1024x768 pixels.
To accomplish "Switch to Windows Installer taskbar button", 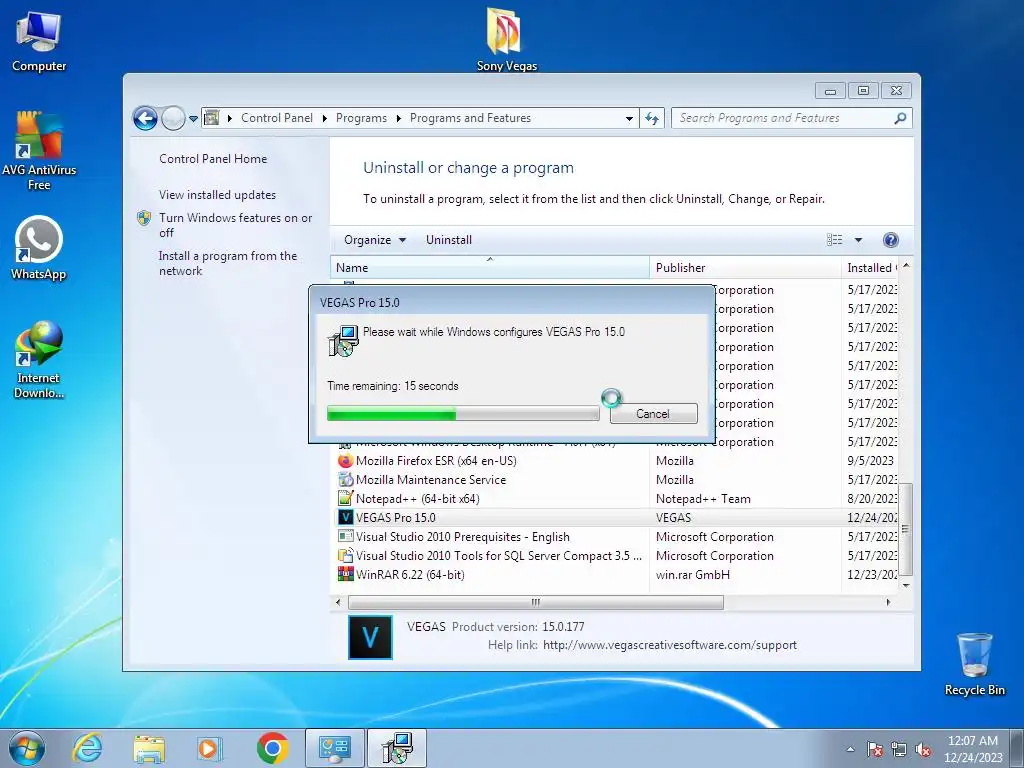I will 396,748.
